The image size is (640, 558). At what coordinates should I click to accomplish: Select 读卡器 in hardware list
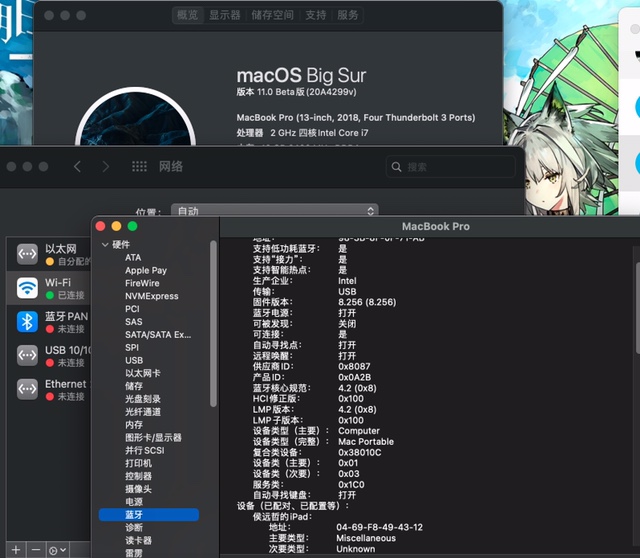point(138,540)
